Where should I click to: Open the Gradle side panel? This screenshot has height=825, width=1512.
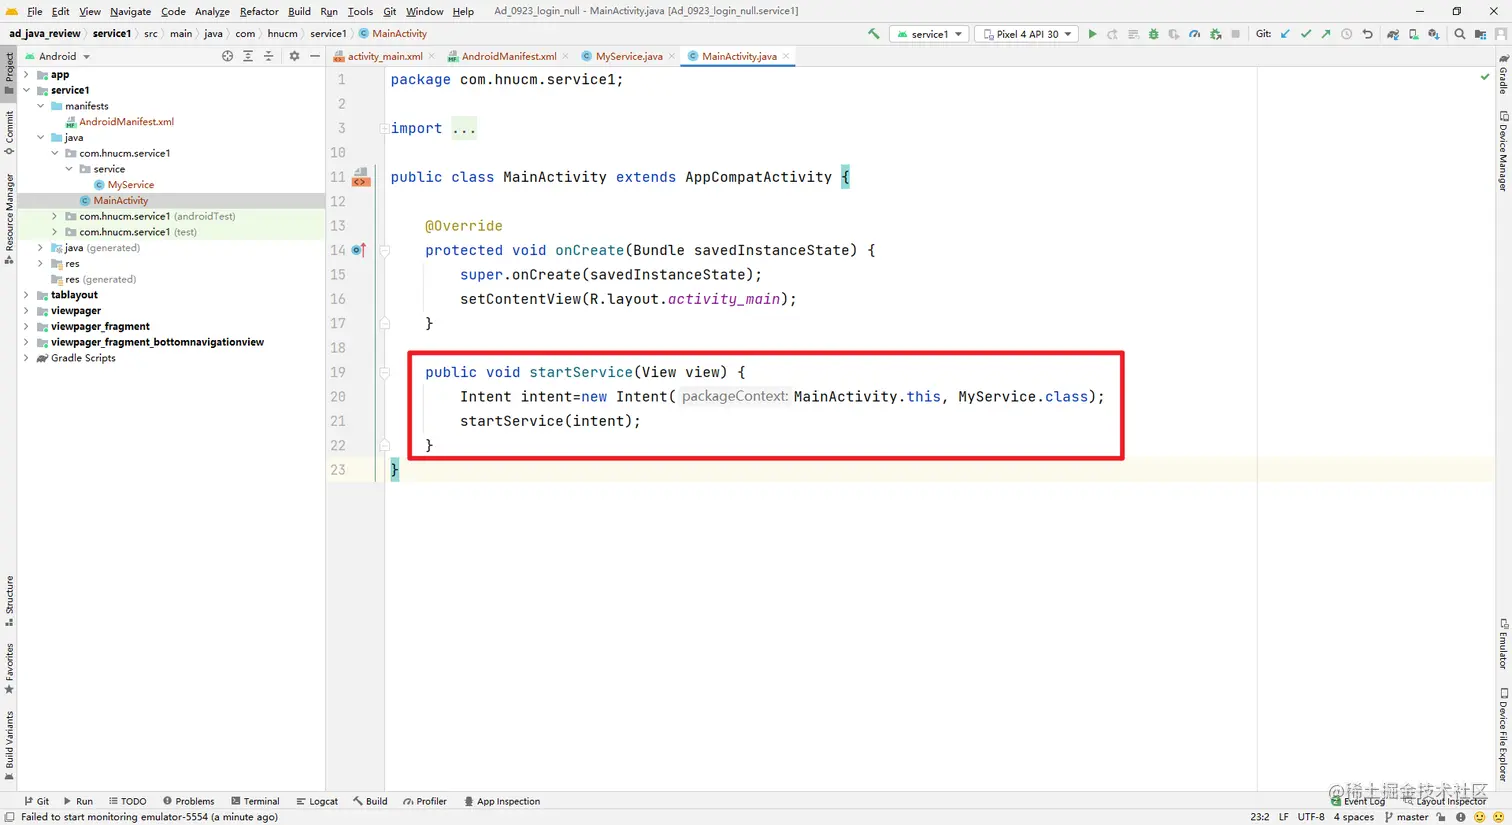tap(1503, 73)
